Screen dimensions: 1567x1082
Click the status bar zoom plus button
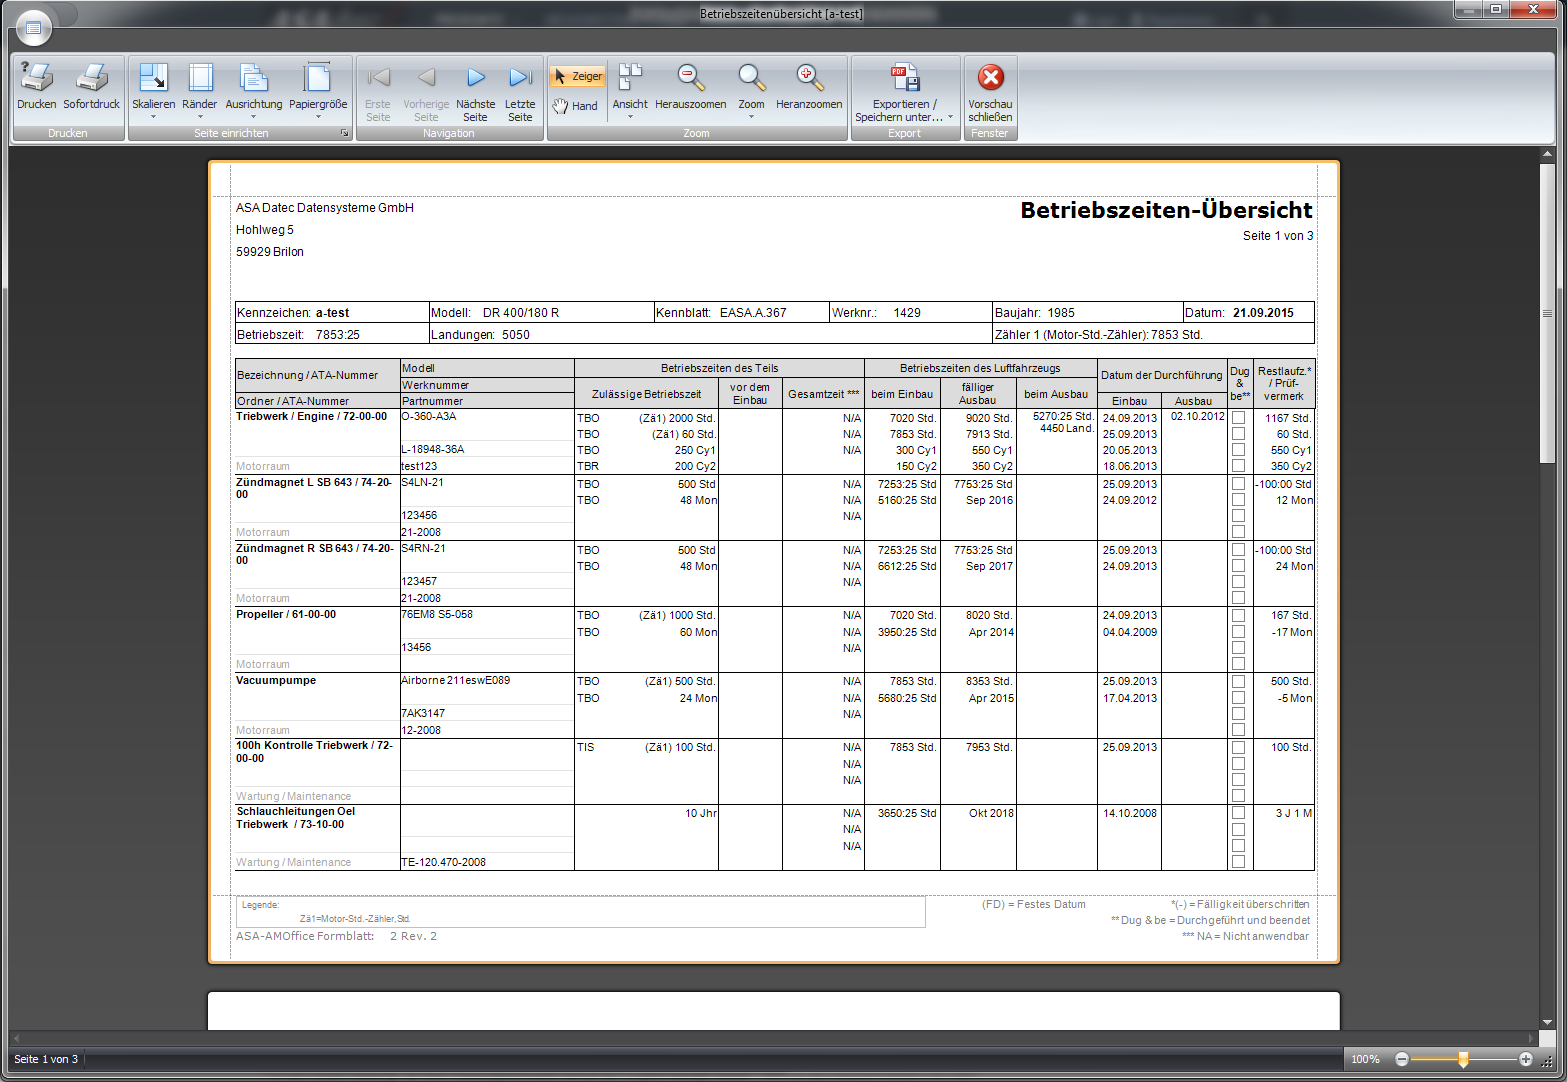click(x=1526, y=1059)
